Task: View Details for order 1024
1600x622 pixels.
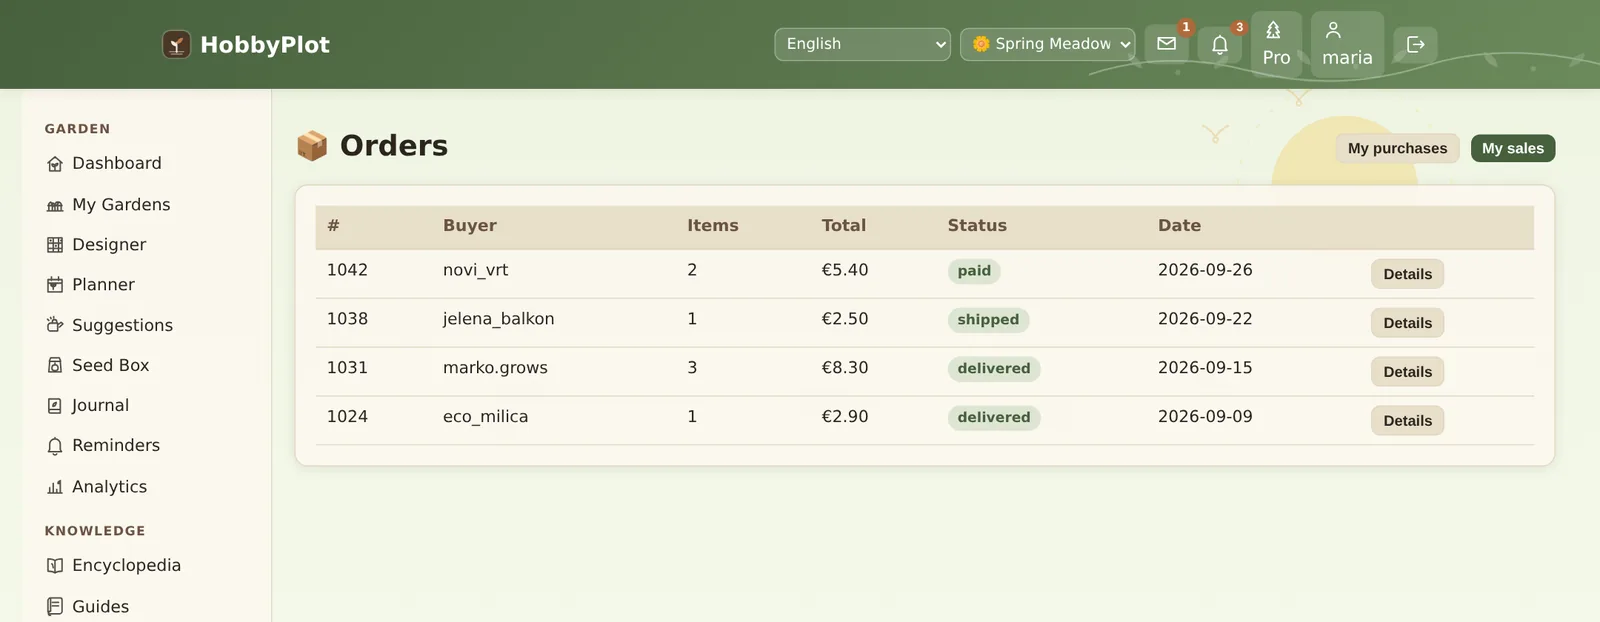Action: pyautogui.click(x=1407, y=421)
